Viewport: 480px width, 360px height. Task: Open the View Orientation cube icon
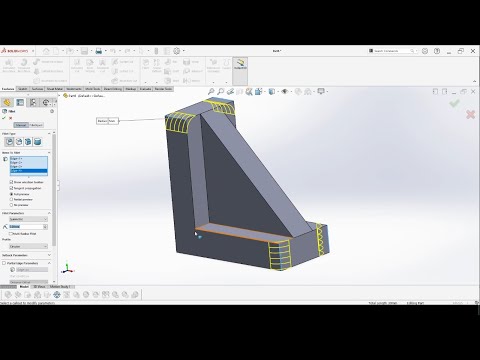(x=259, y=91)
